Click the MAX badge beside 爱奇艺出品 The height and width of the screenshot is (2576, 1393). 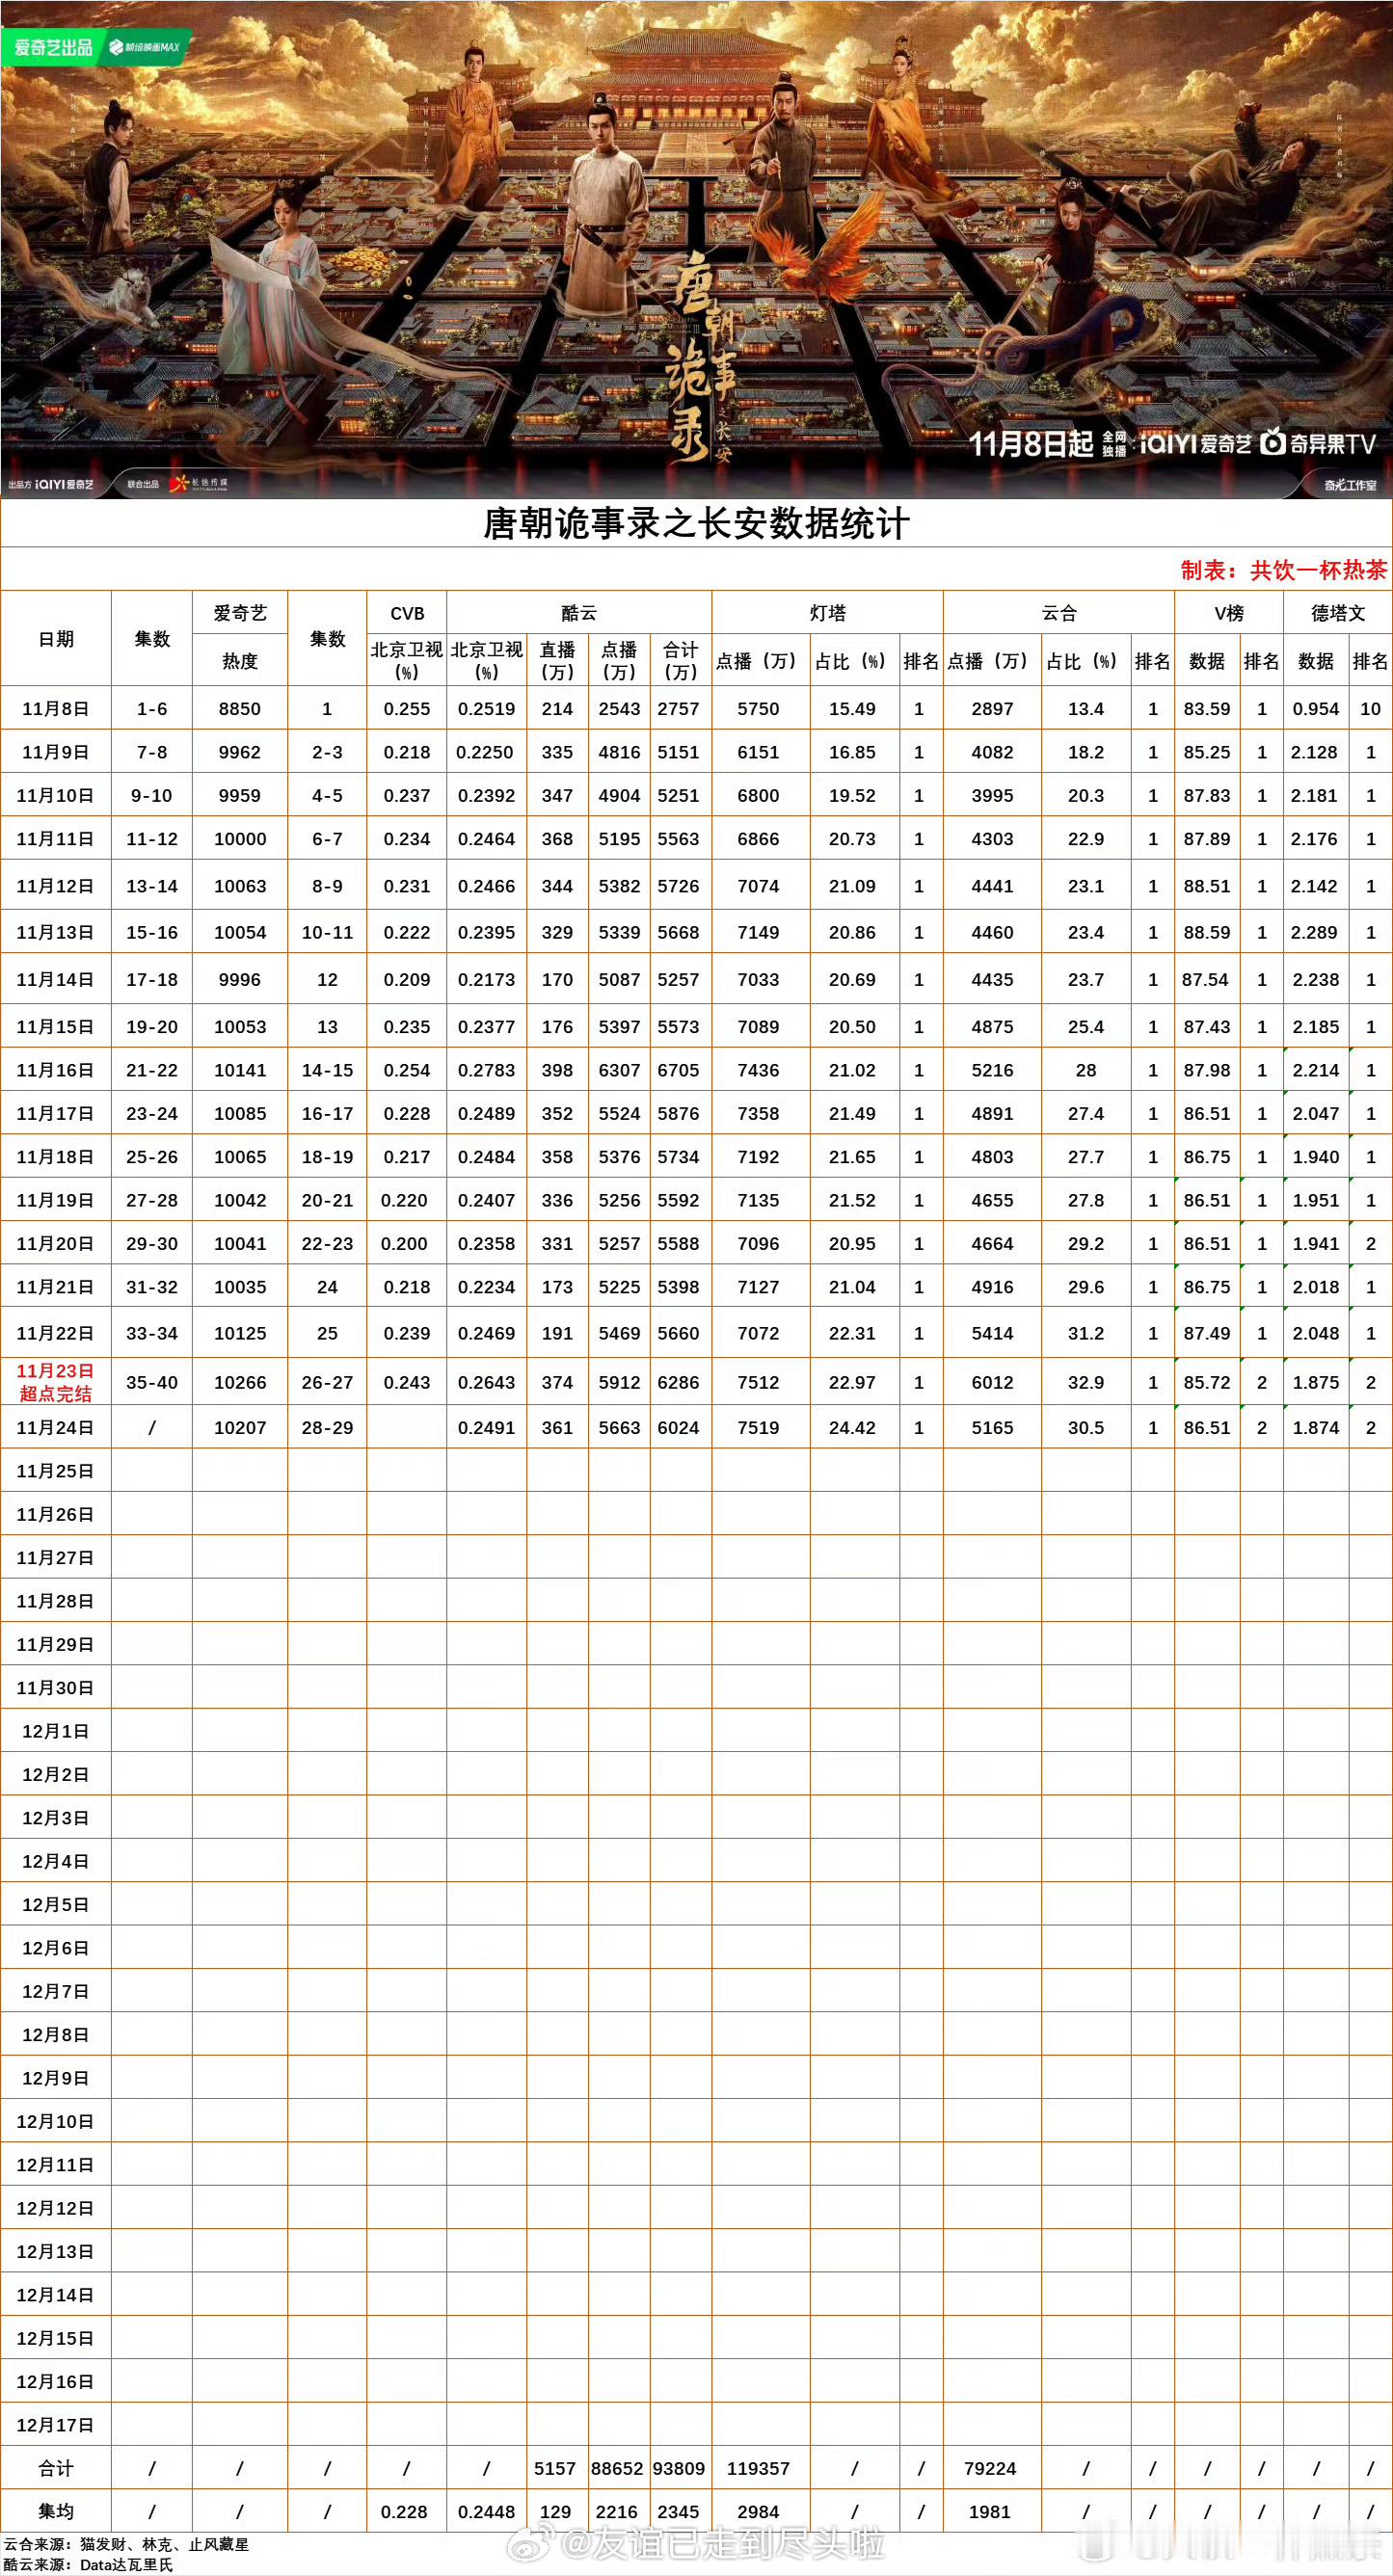pyautogui.click(x=145, y=47)
